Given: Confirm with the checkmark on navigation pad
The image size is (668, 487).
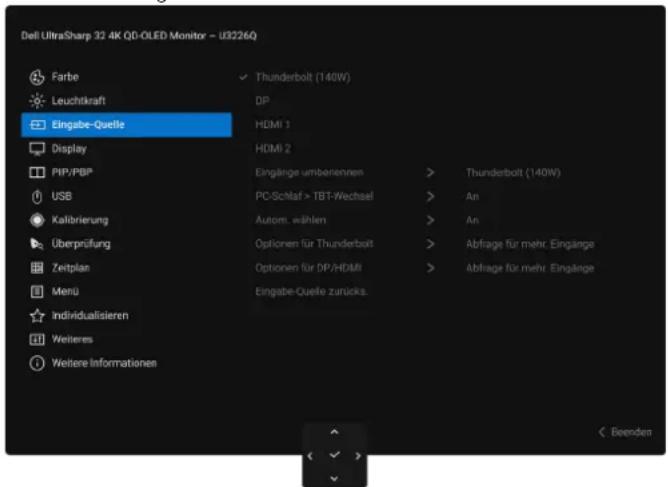Looking at the screenshot, I should click(x=334, y=455).
